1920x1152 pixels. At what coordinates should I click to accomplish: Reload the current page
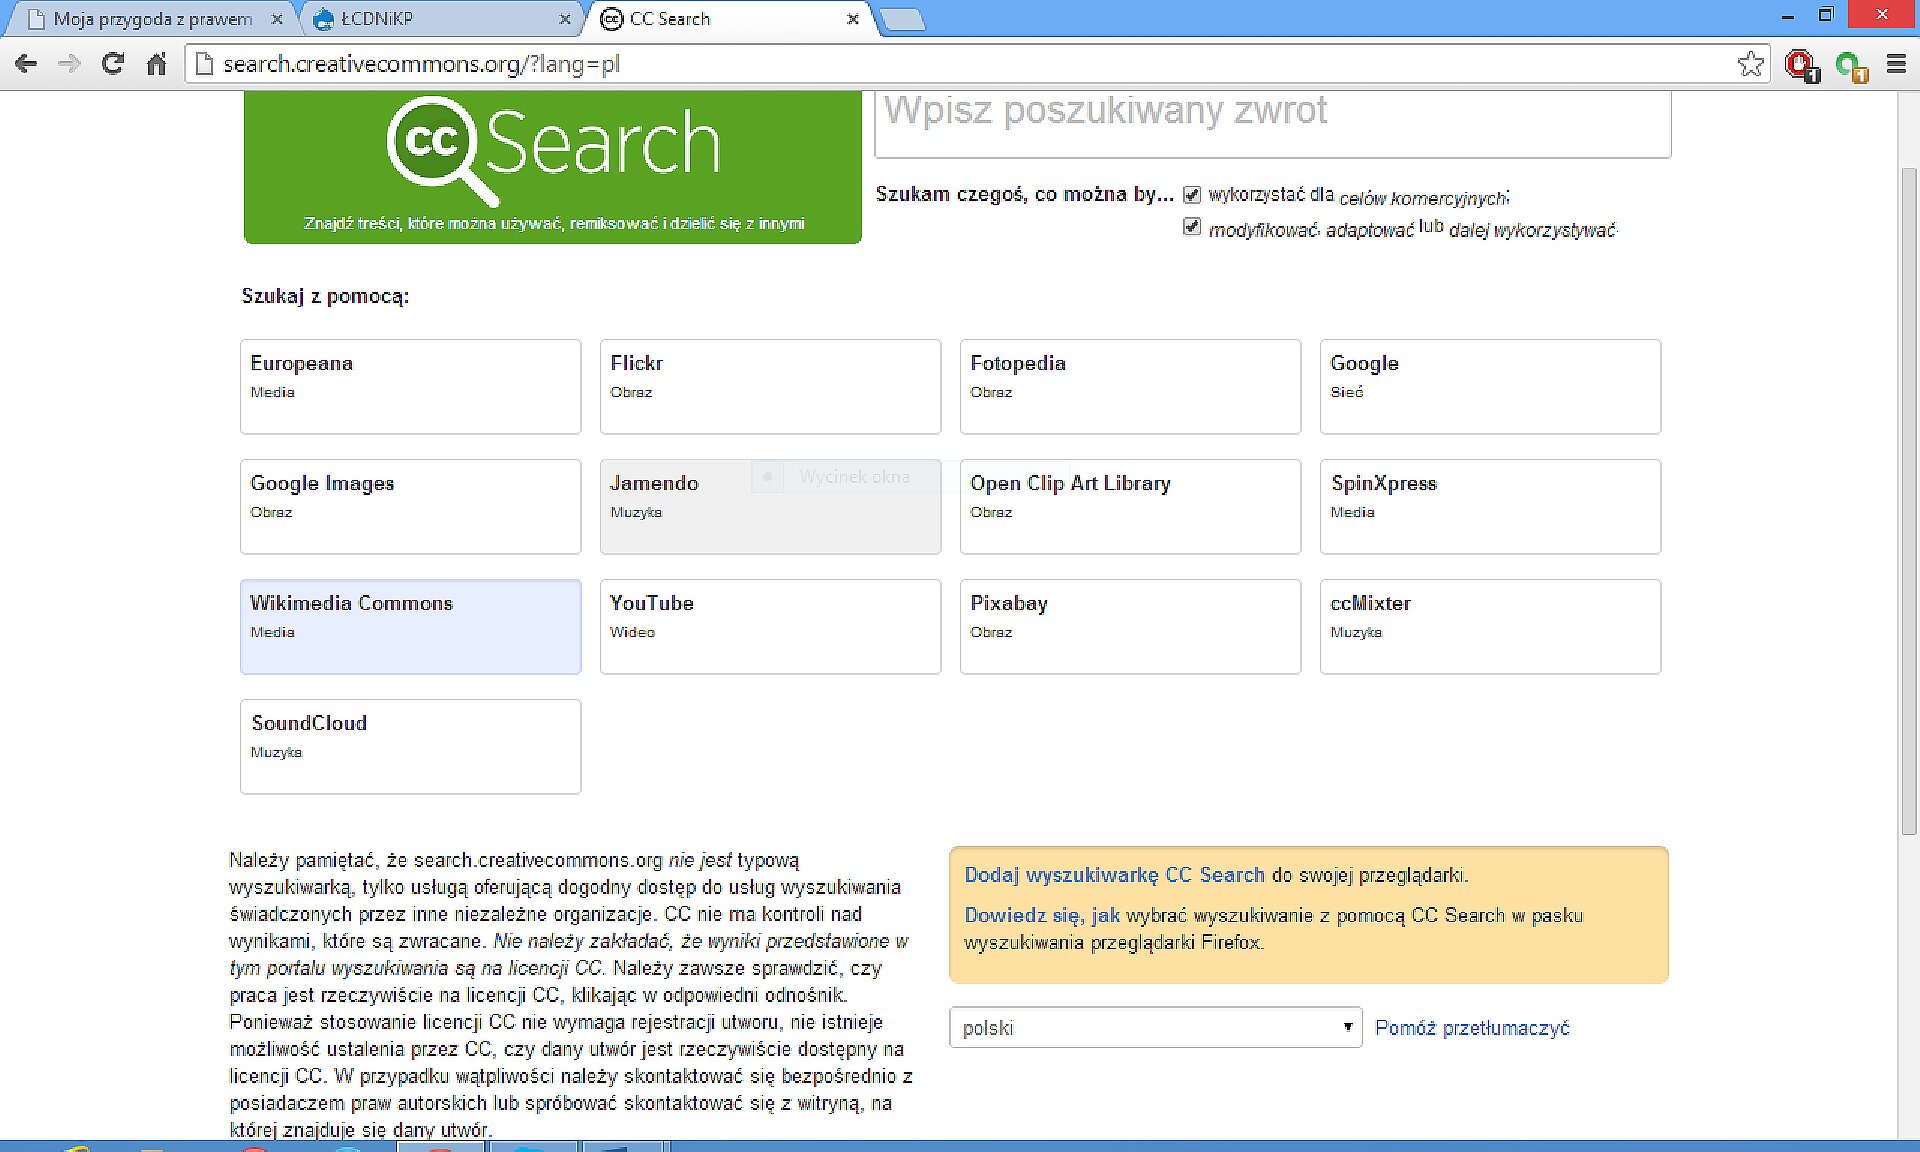113,64
